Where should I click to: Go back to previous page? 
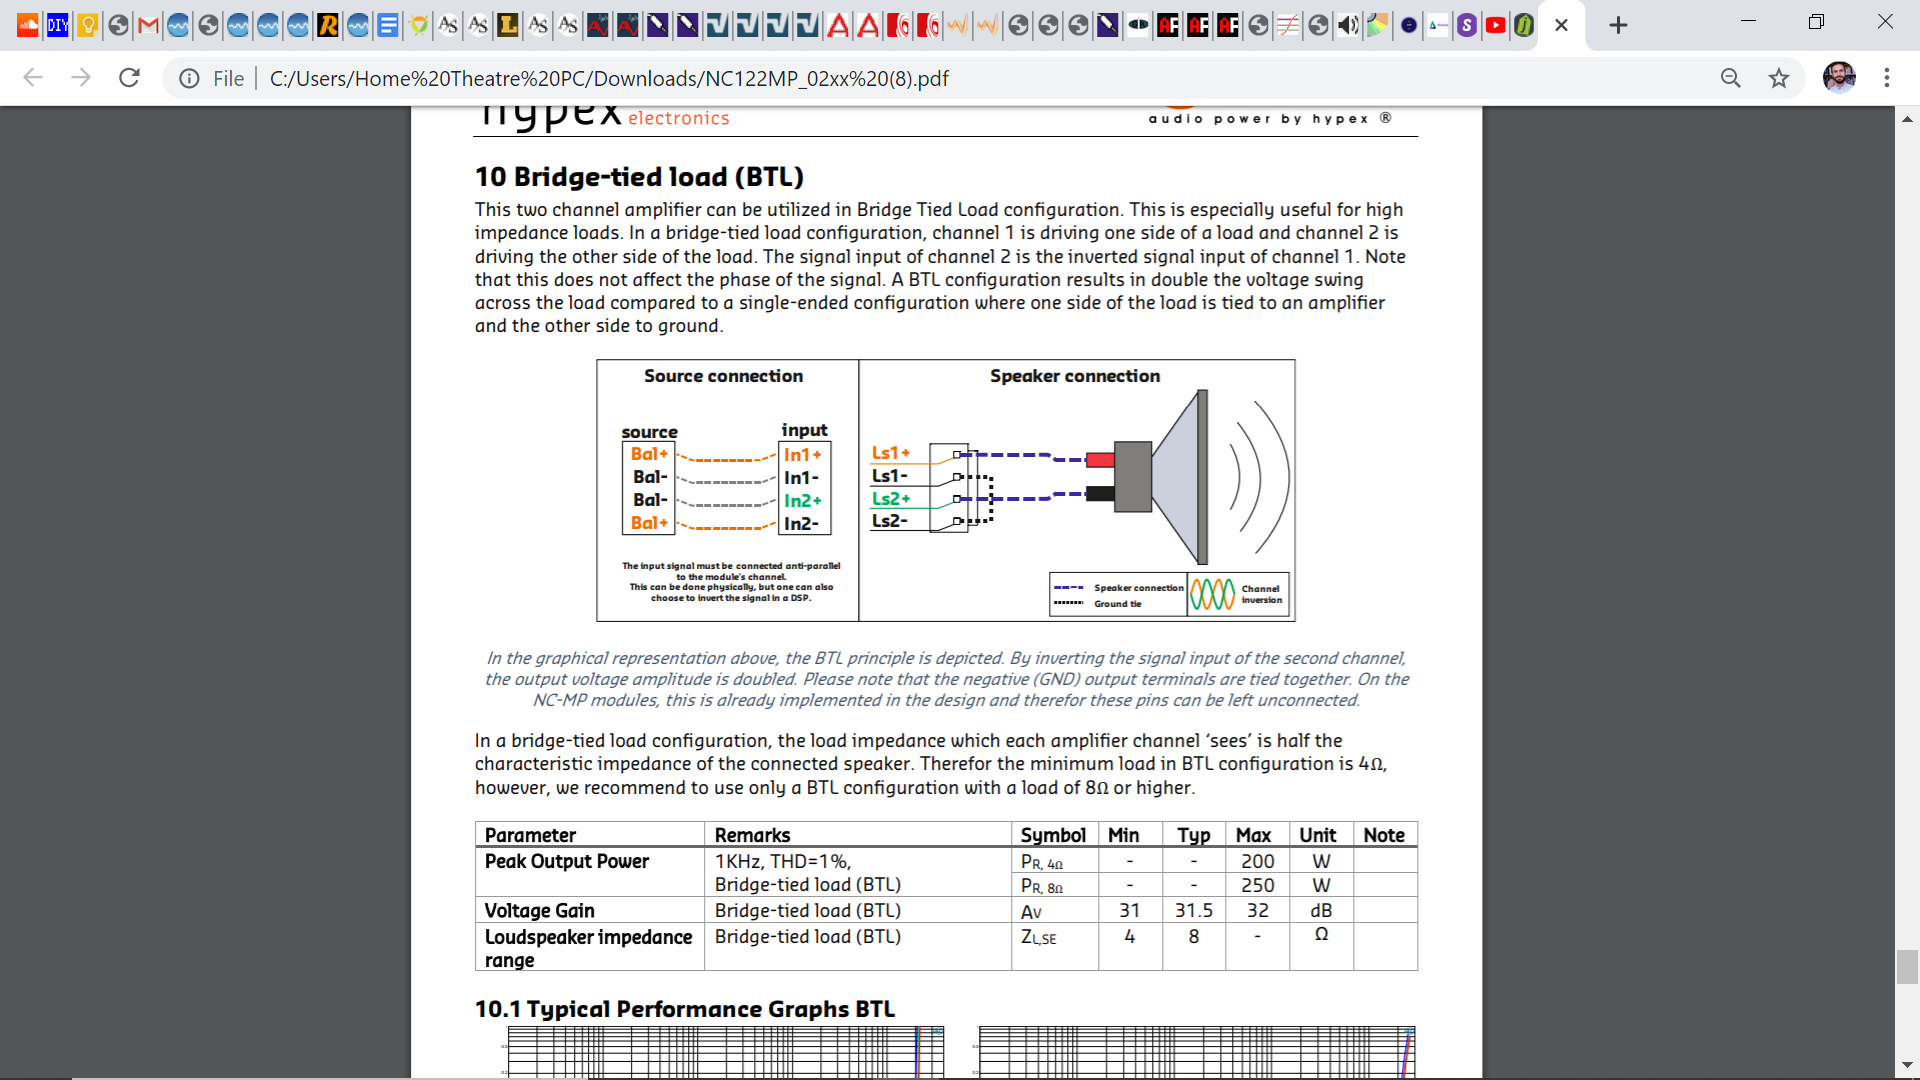pos(33,78)
